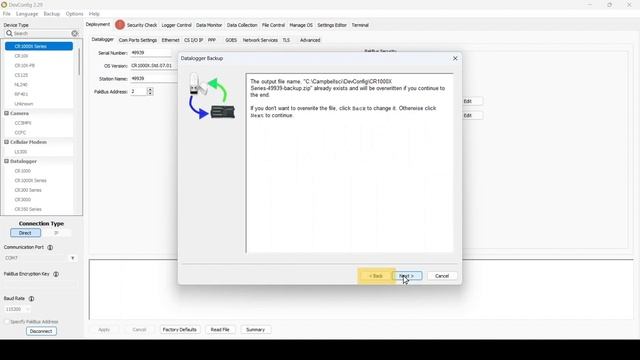This screenshot has width=640, height=360.
Task: Click Next in the backup dialog
Action: point(407,276)
